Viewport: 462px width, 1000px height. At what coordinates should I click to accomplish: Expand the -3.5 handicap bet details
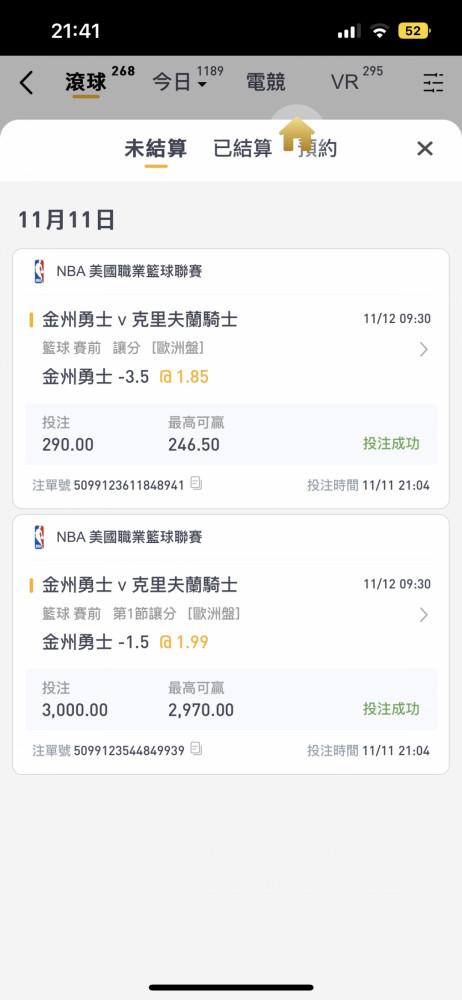coord(424,349)
